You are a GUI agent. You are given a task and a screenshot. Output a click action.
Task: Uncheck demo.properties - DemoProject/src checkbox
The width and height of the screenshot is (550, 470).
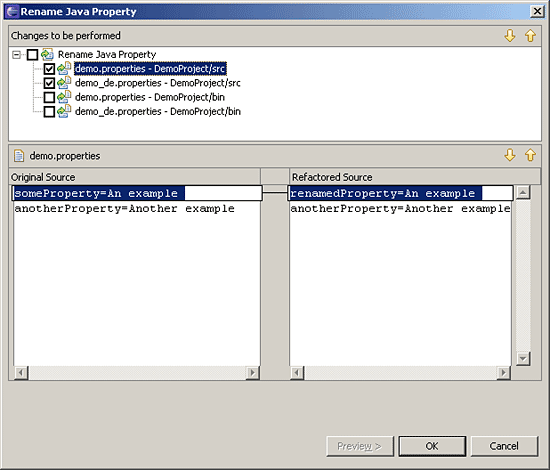click(x=49, y=69)
